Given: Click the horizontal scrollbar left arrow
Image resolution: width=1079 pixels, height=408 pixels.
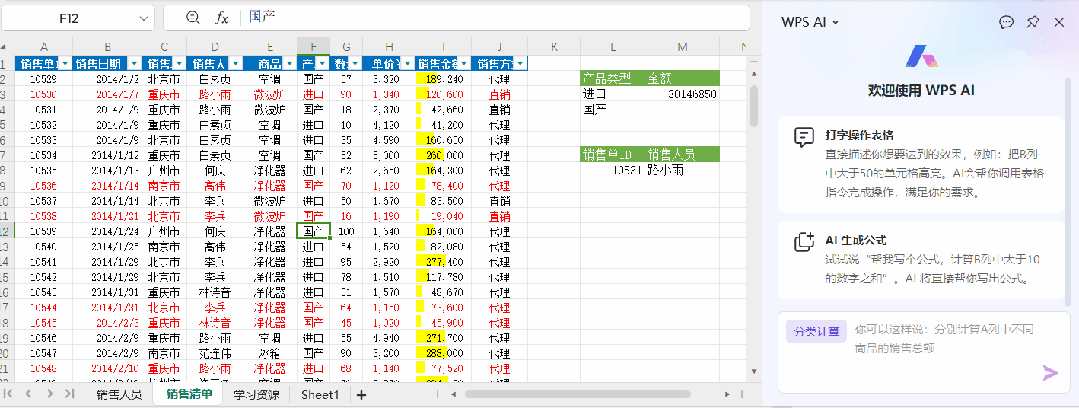Looking at the screenshot, I should pyautogui.click(x=453, y=395).
